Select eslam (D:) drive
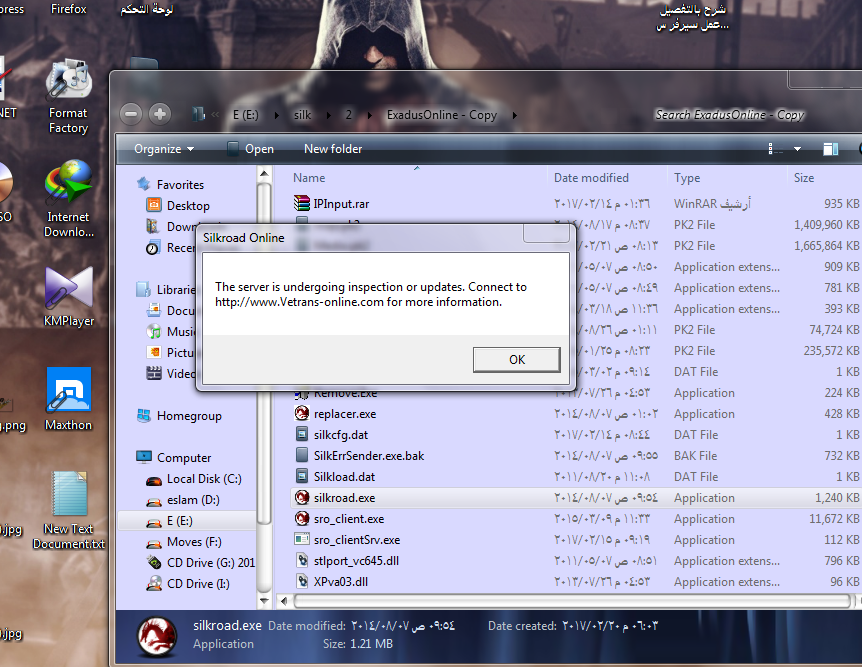Image resolution: width=862 pixels, height=667 pixels. pos(183,500)
